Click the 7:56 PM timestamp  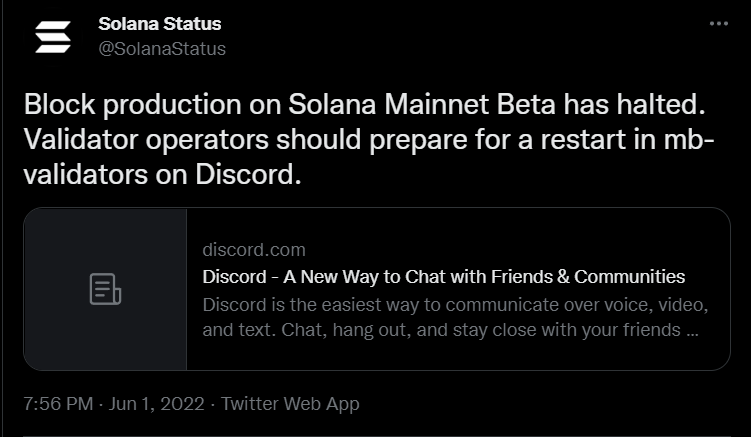point(58,404)
